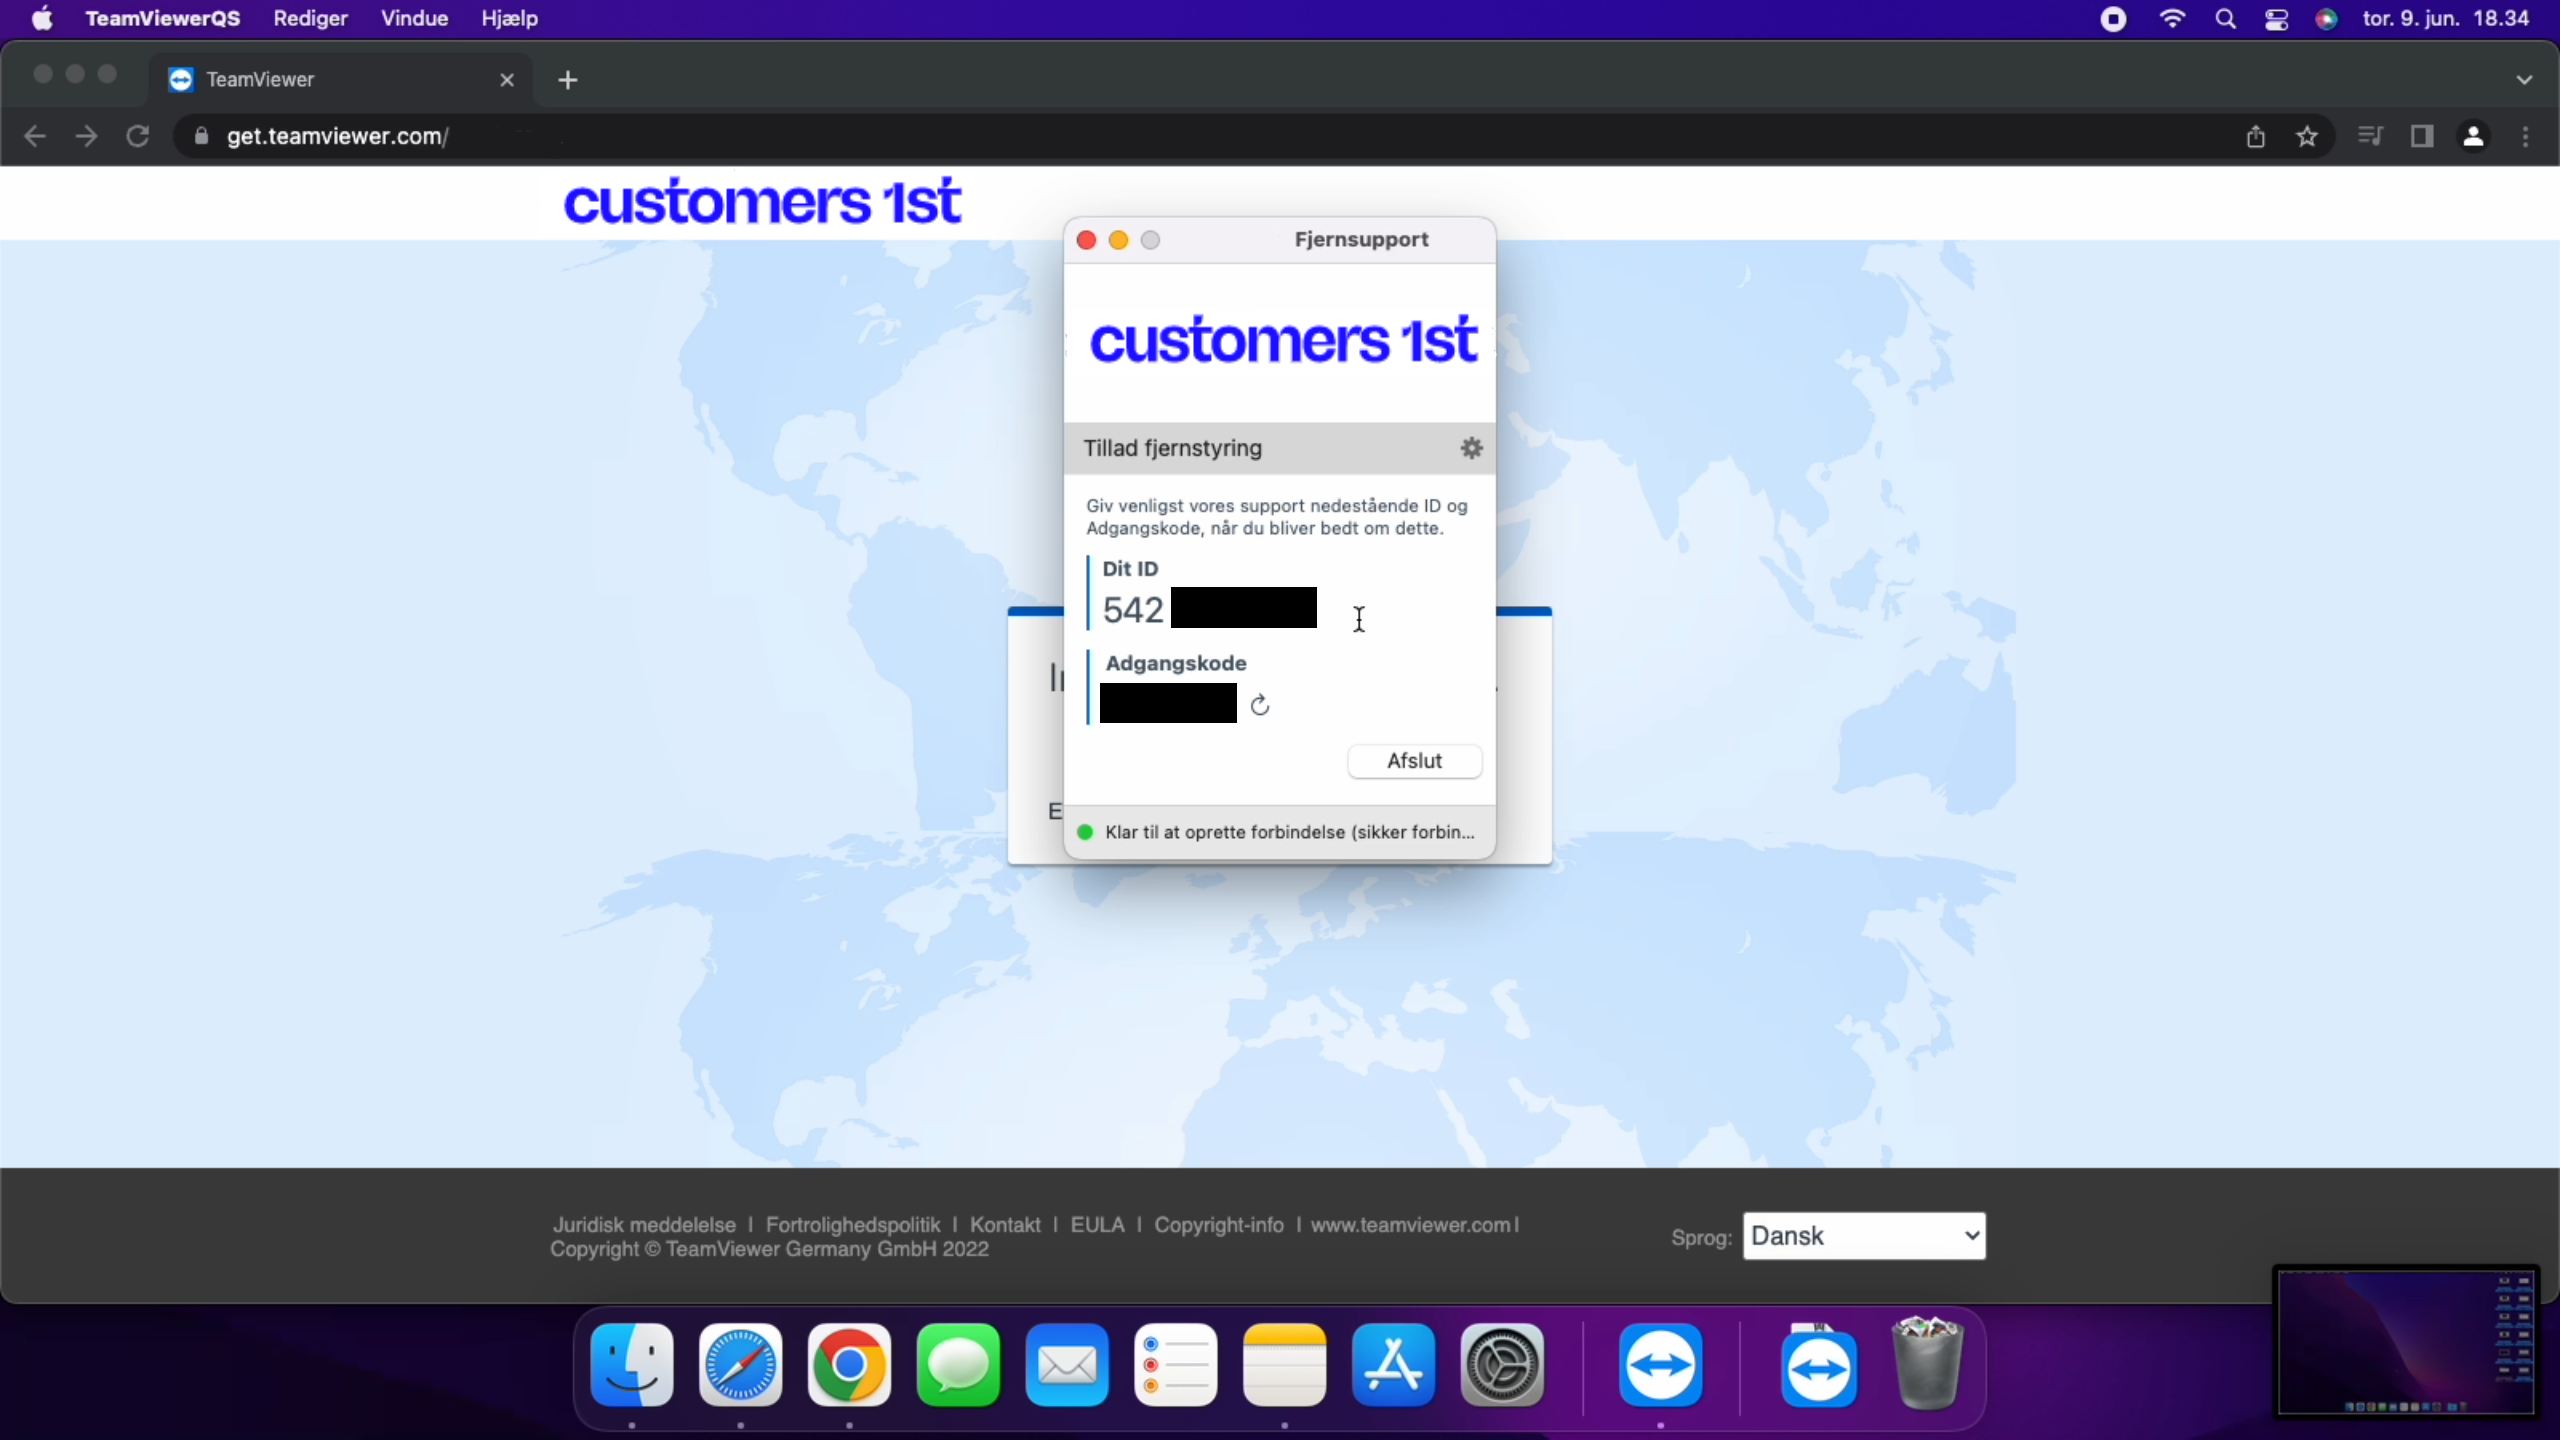Click the running TeamViewer dock icon
Image resolution: width=2560 pixels, height=1440 pixels.
click(x=1661, y=1365)
